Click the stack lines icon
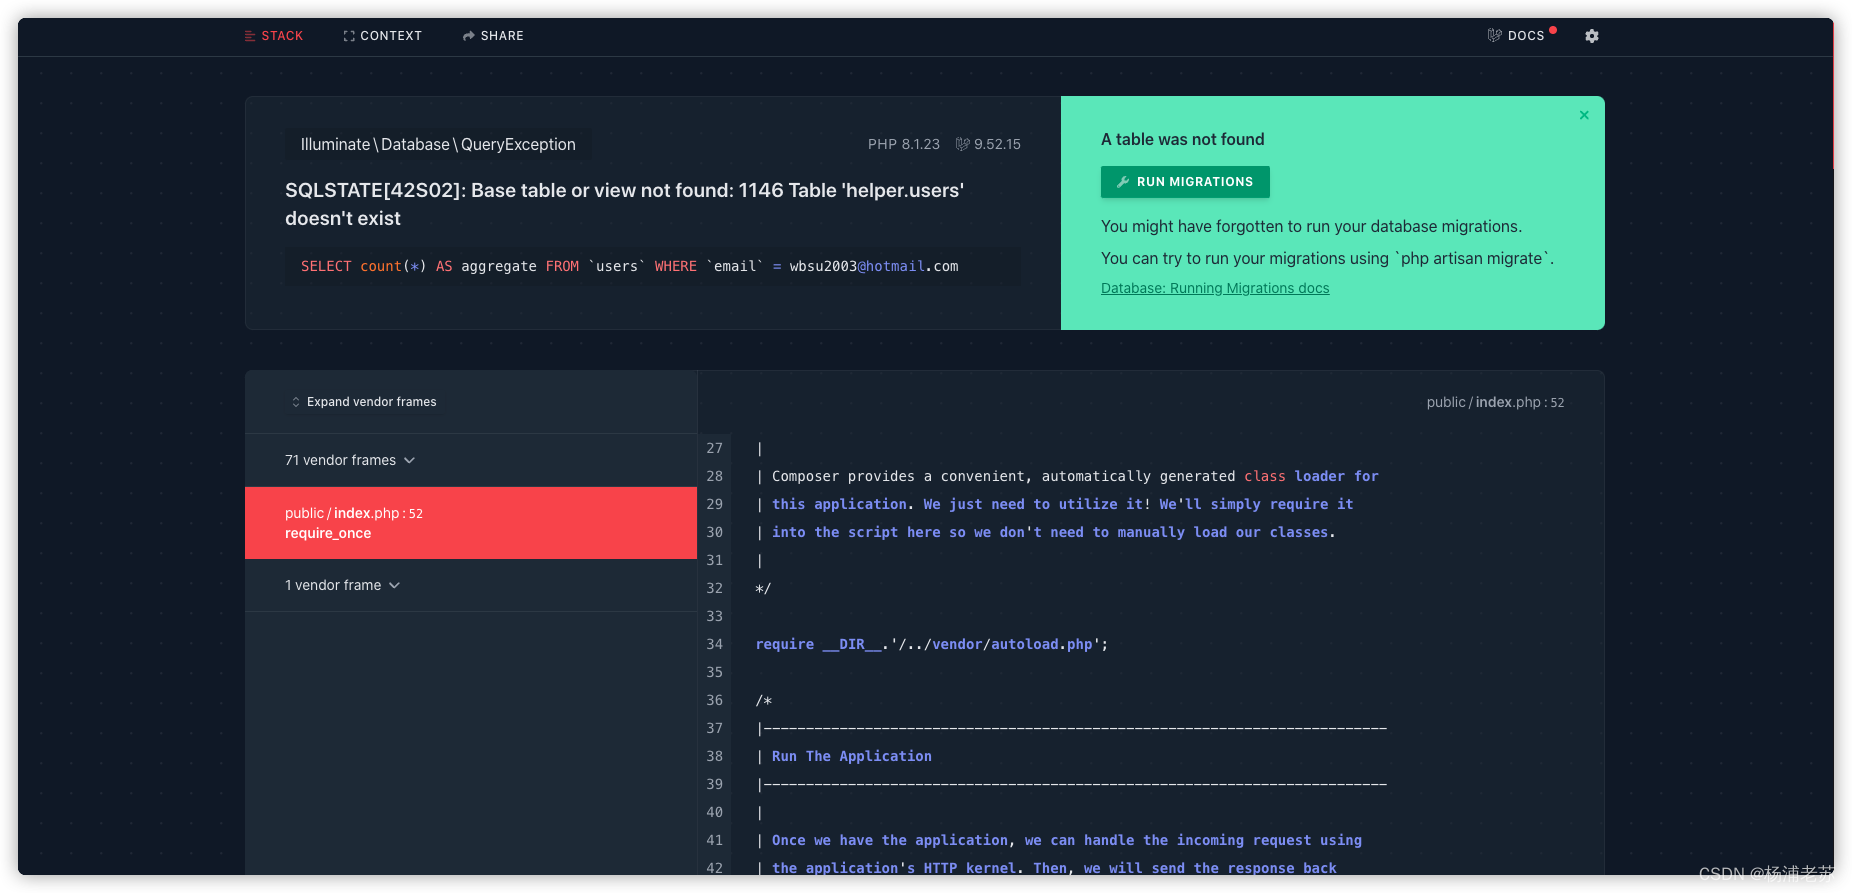Screen dimensions: 1852x893 pyautogui.click(x=250, y=36)
